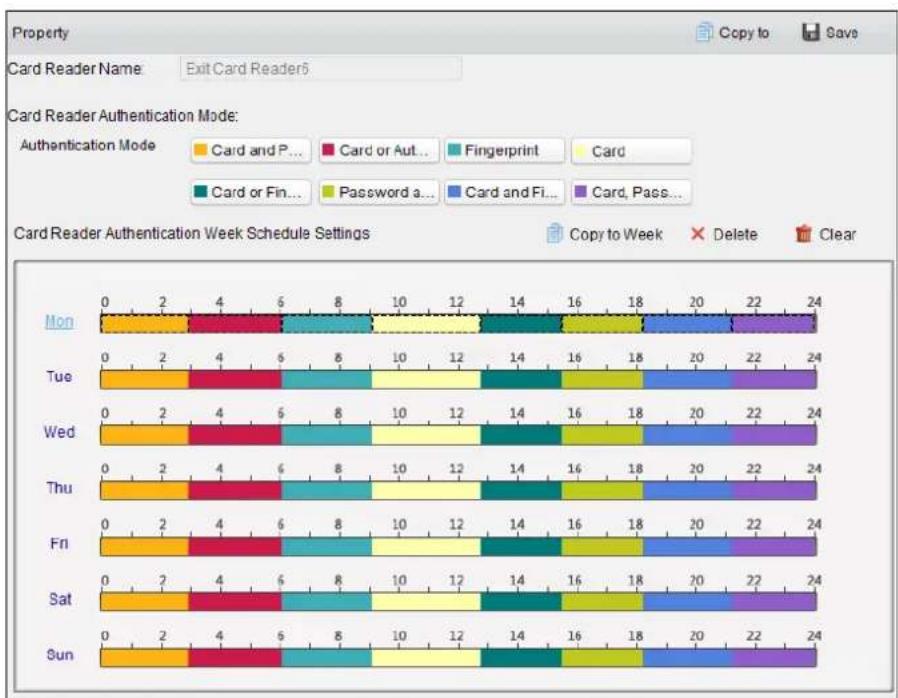
Task: Select Wednesday's olive green 15-18 segment
Action: click(x=602, y=435)
